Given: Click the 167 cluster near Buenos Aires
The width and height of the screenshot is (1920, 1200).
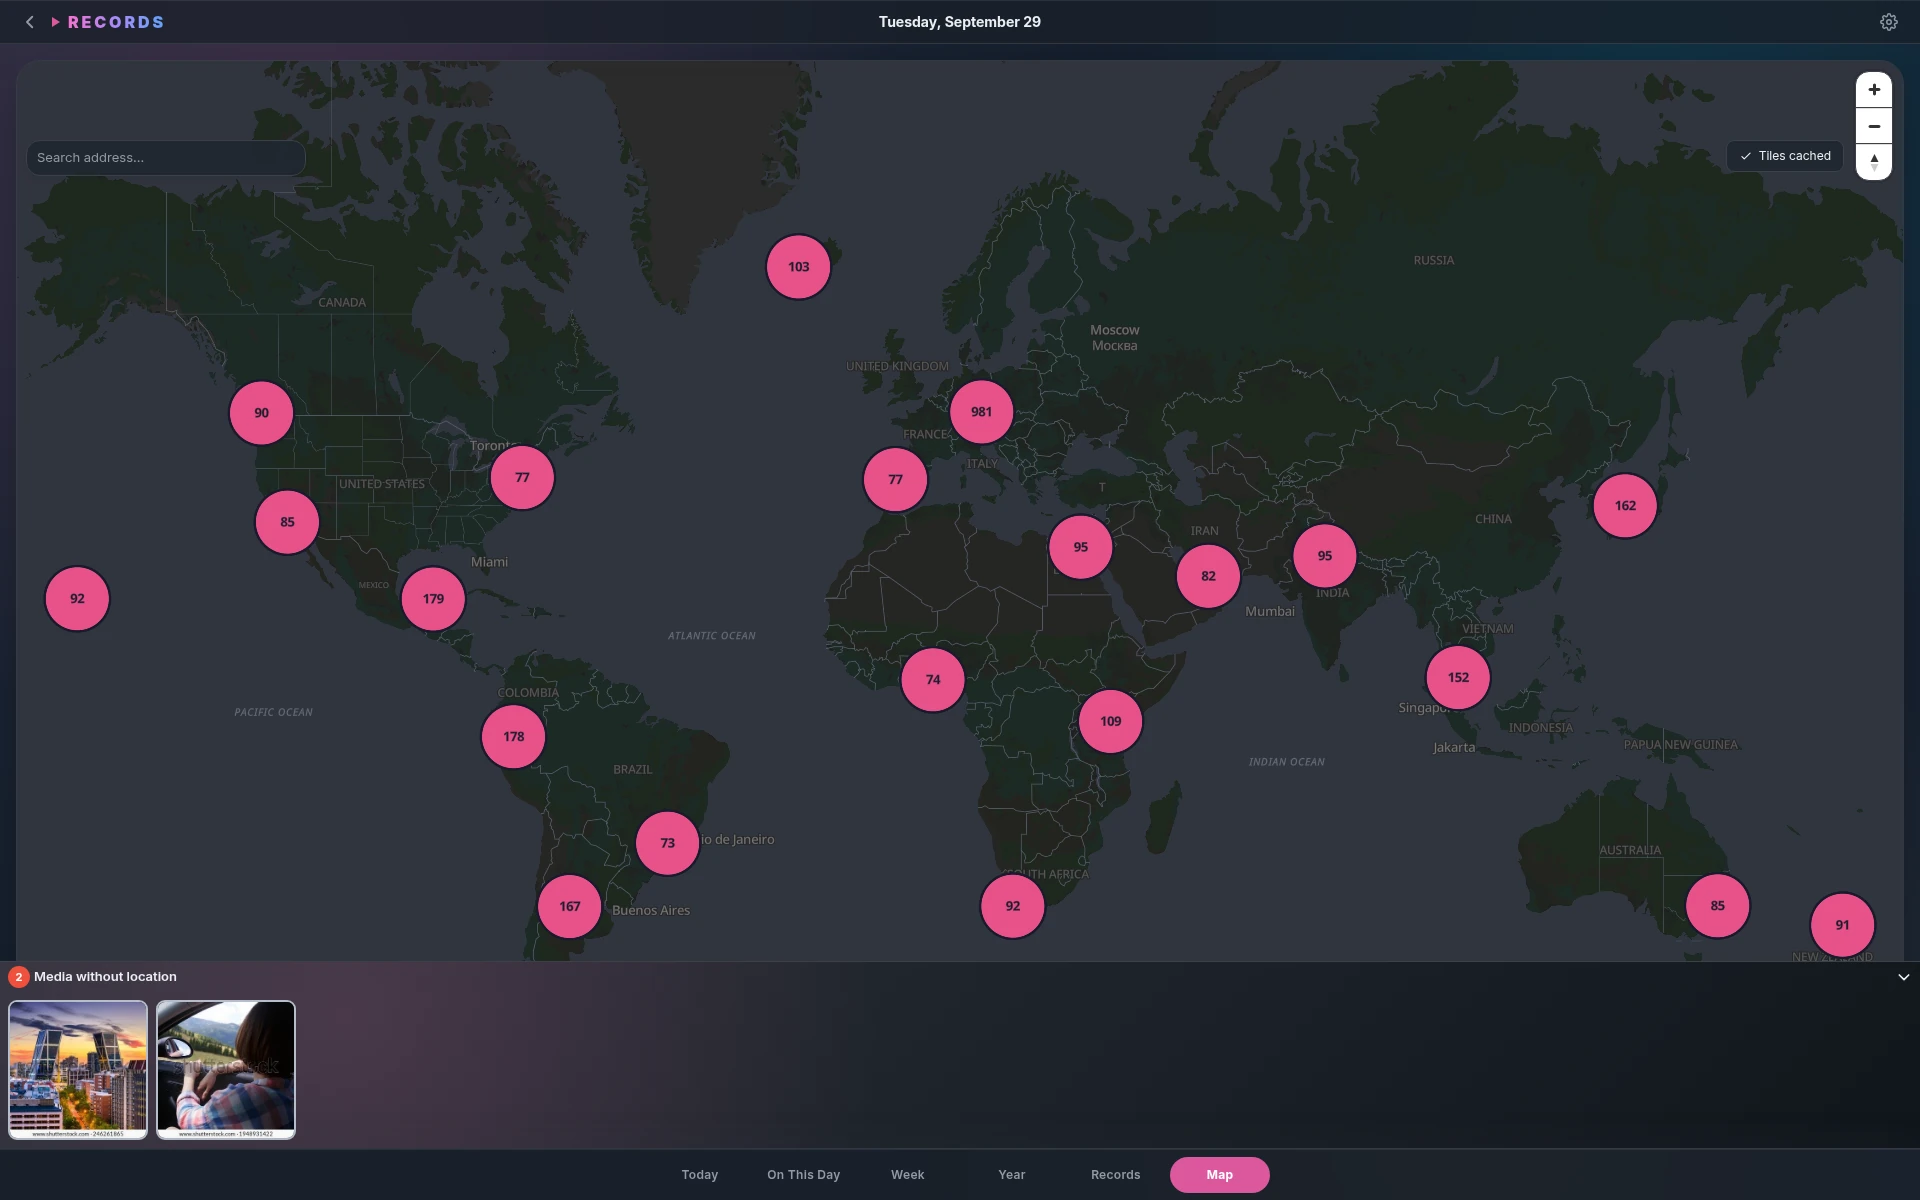Looking at the screenshot, I should pos(569,907).
